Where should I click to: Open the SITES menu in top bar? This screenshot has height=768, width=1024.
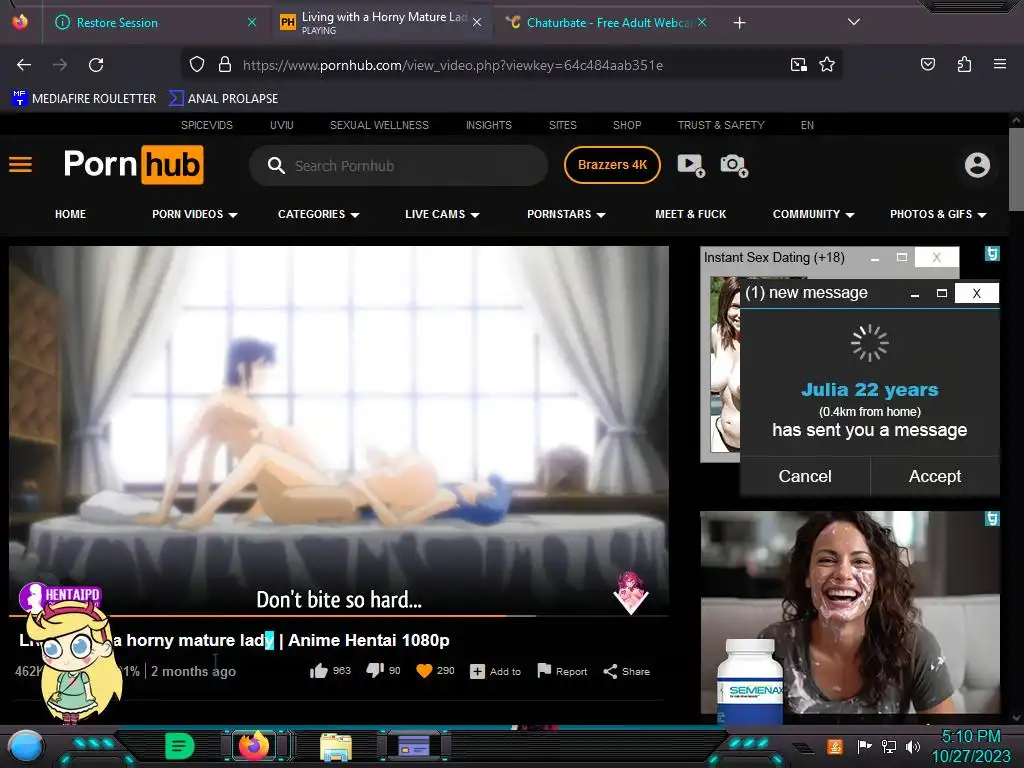click(562, 125)
